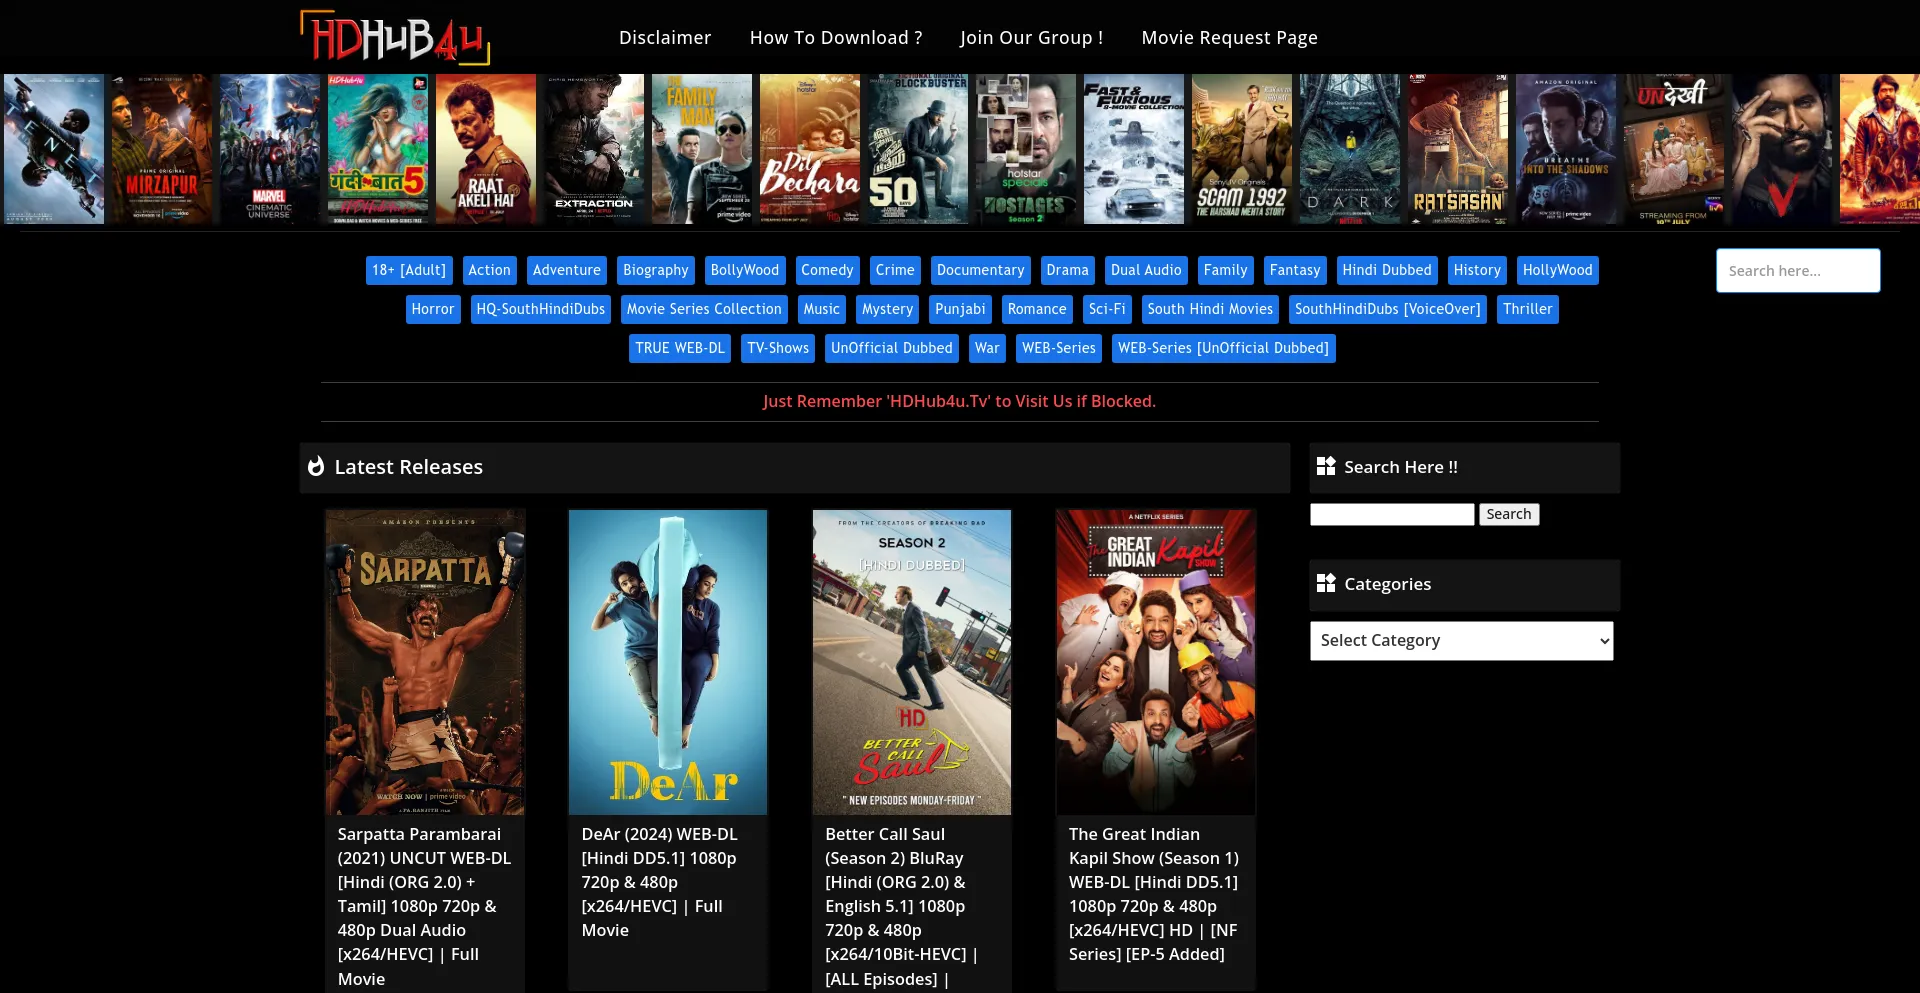
Task: Open the Mystery category tag
Action: (x=888, y=309)
